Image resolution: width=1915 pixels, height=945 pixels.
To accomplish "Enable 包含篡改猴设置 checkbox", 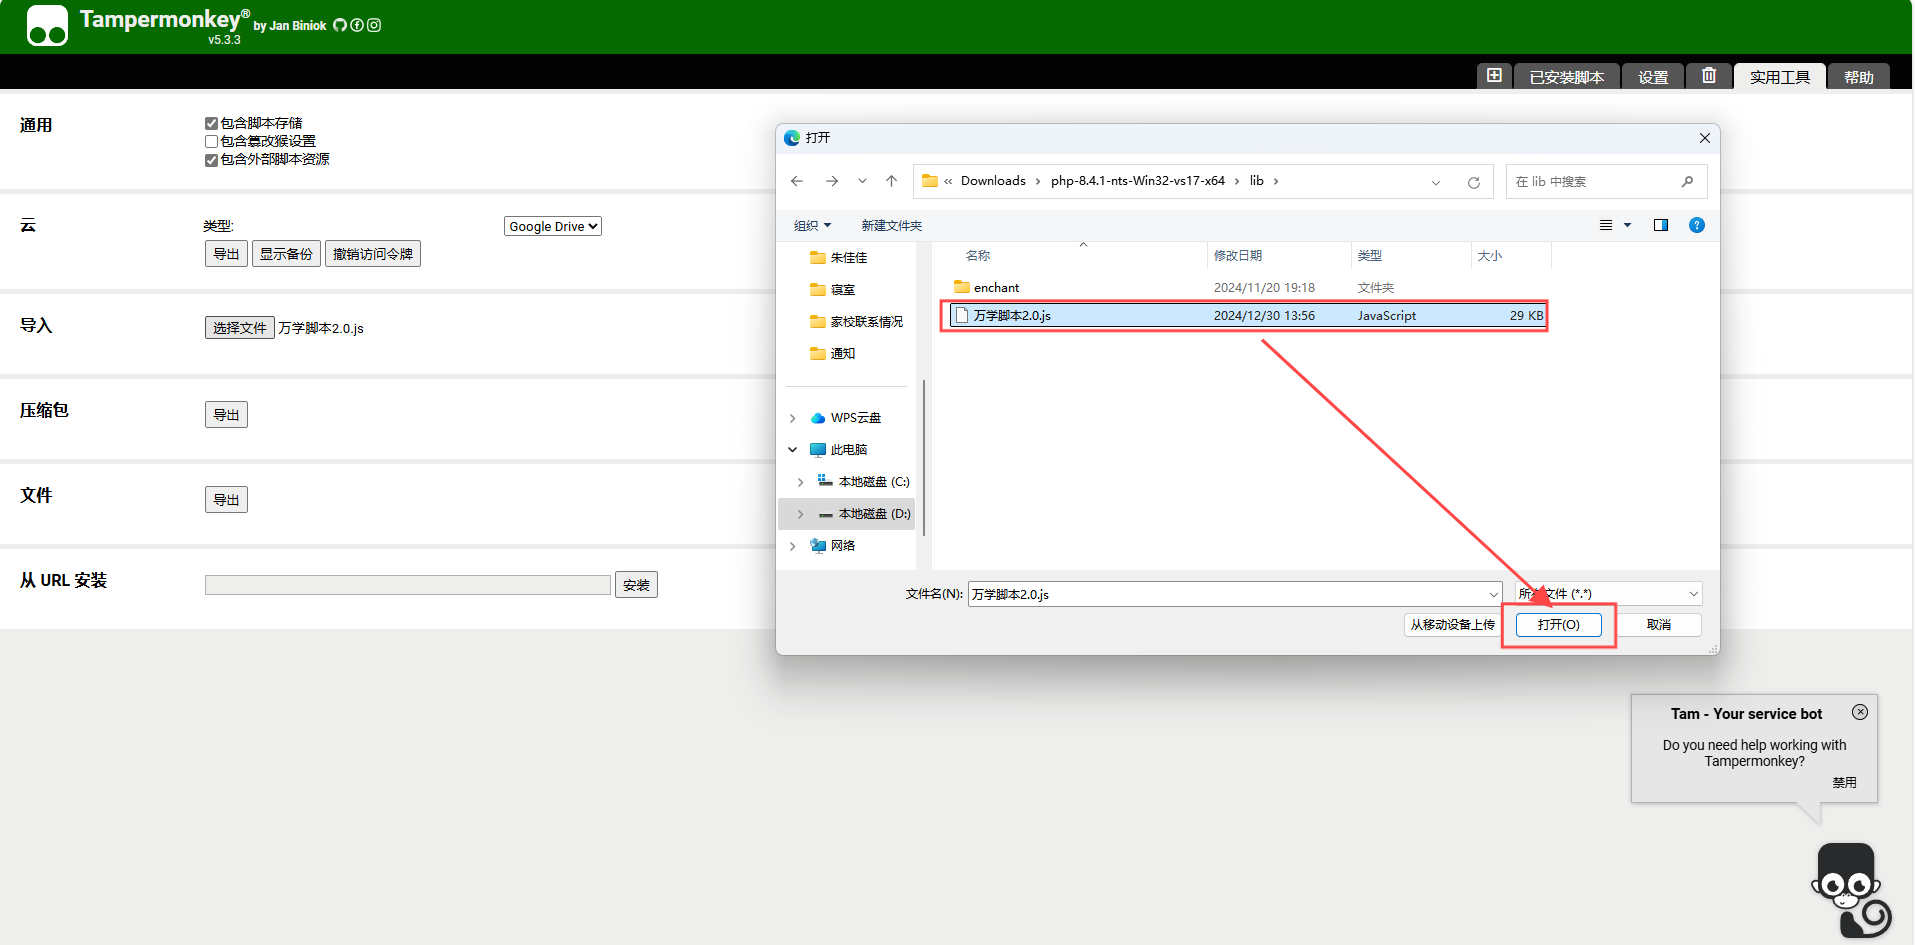I will tap(211, 142).
